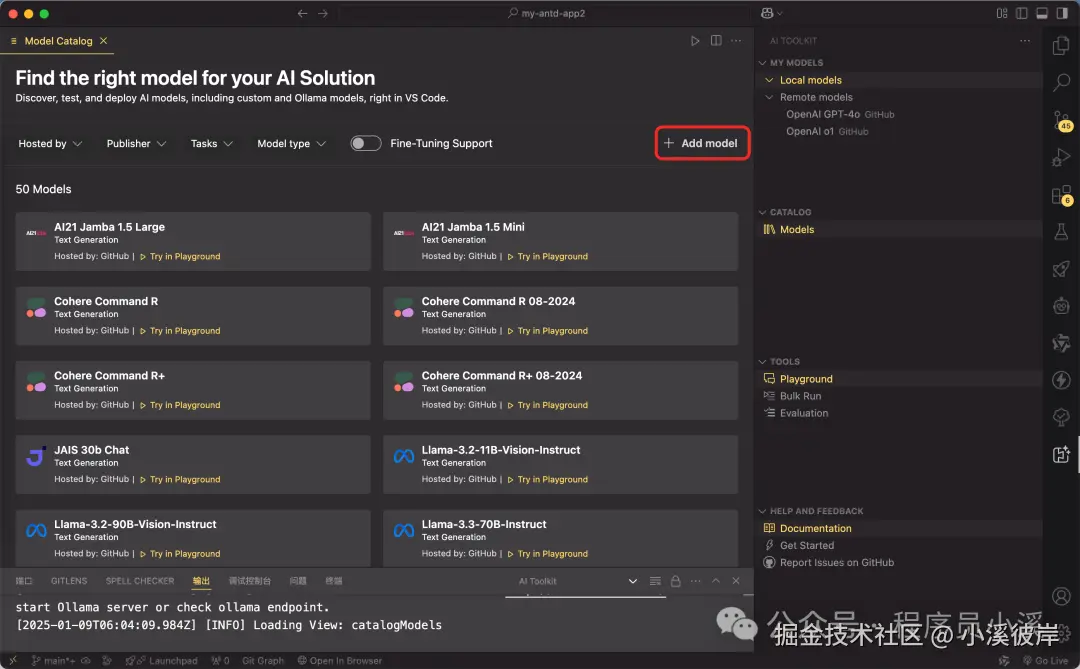Open the Tasks filter dropdown
Viewport: 1080px width, 669px height.
point(211,143)
